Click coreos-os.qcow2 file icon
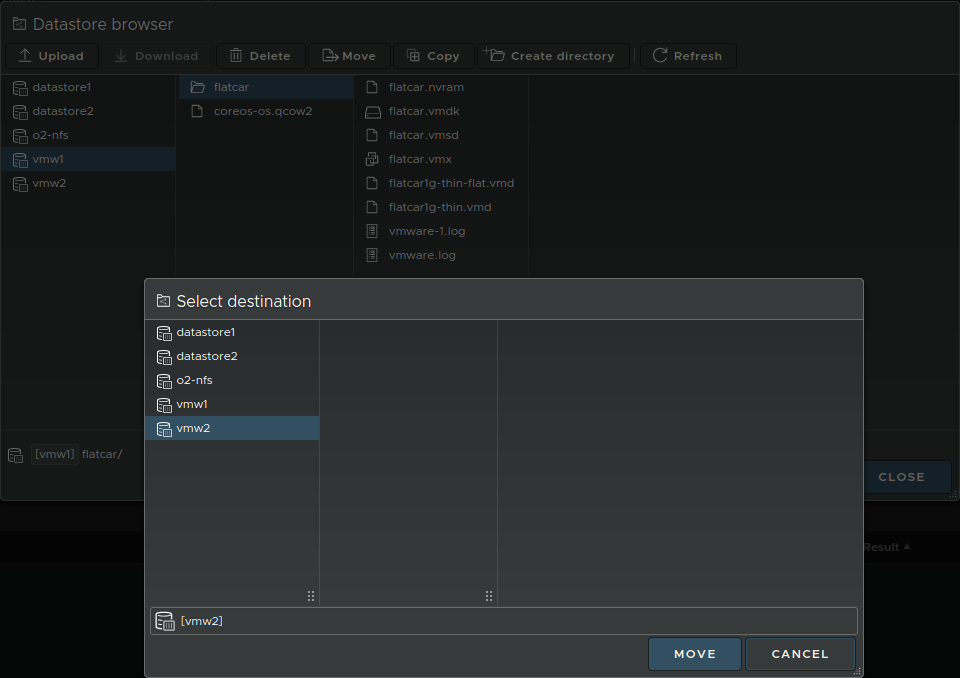 tap(197, 111)
